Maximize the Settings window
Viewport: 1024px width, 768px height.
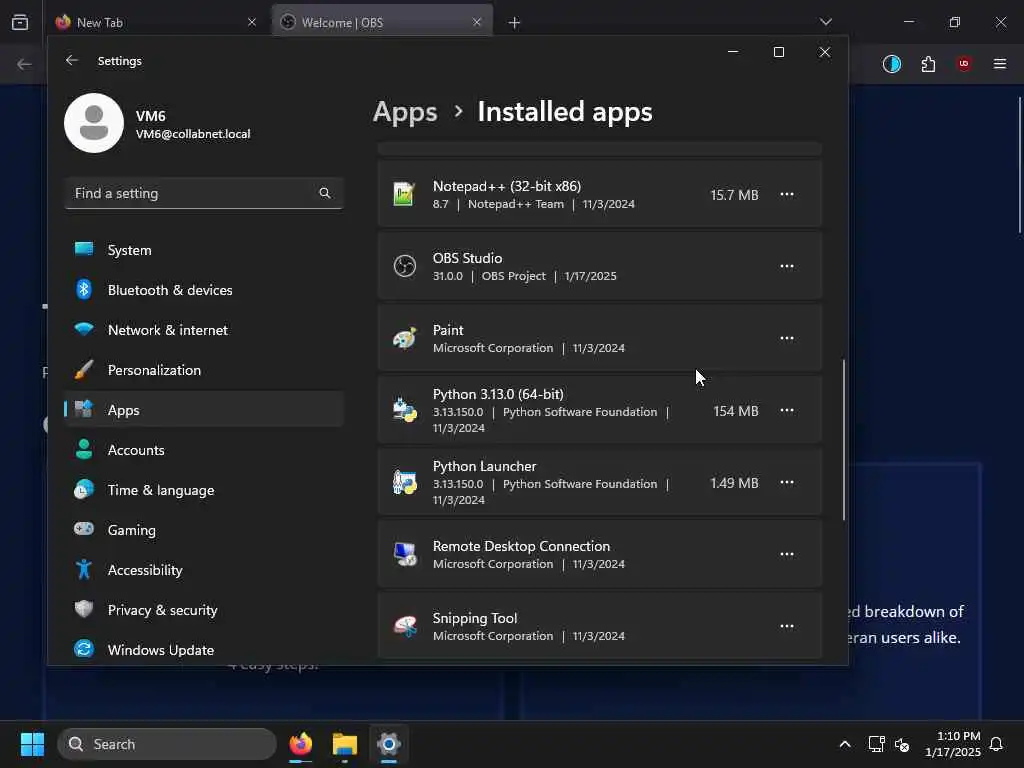click(778, 52)
